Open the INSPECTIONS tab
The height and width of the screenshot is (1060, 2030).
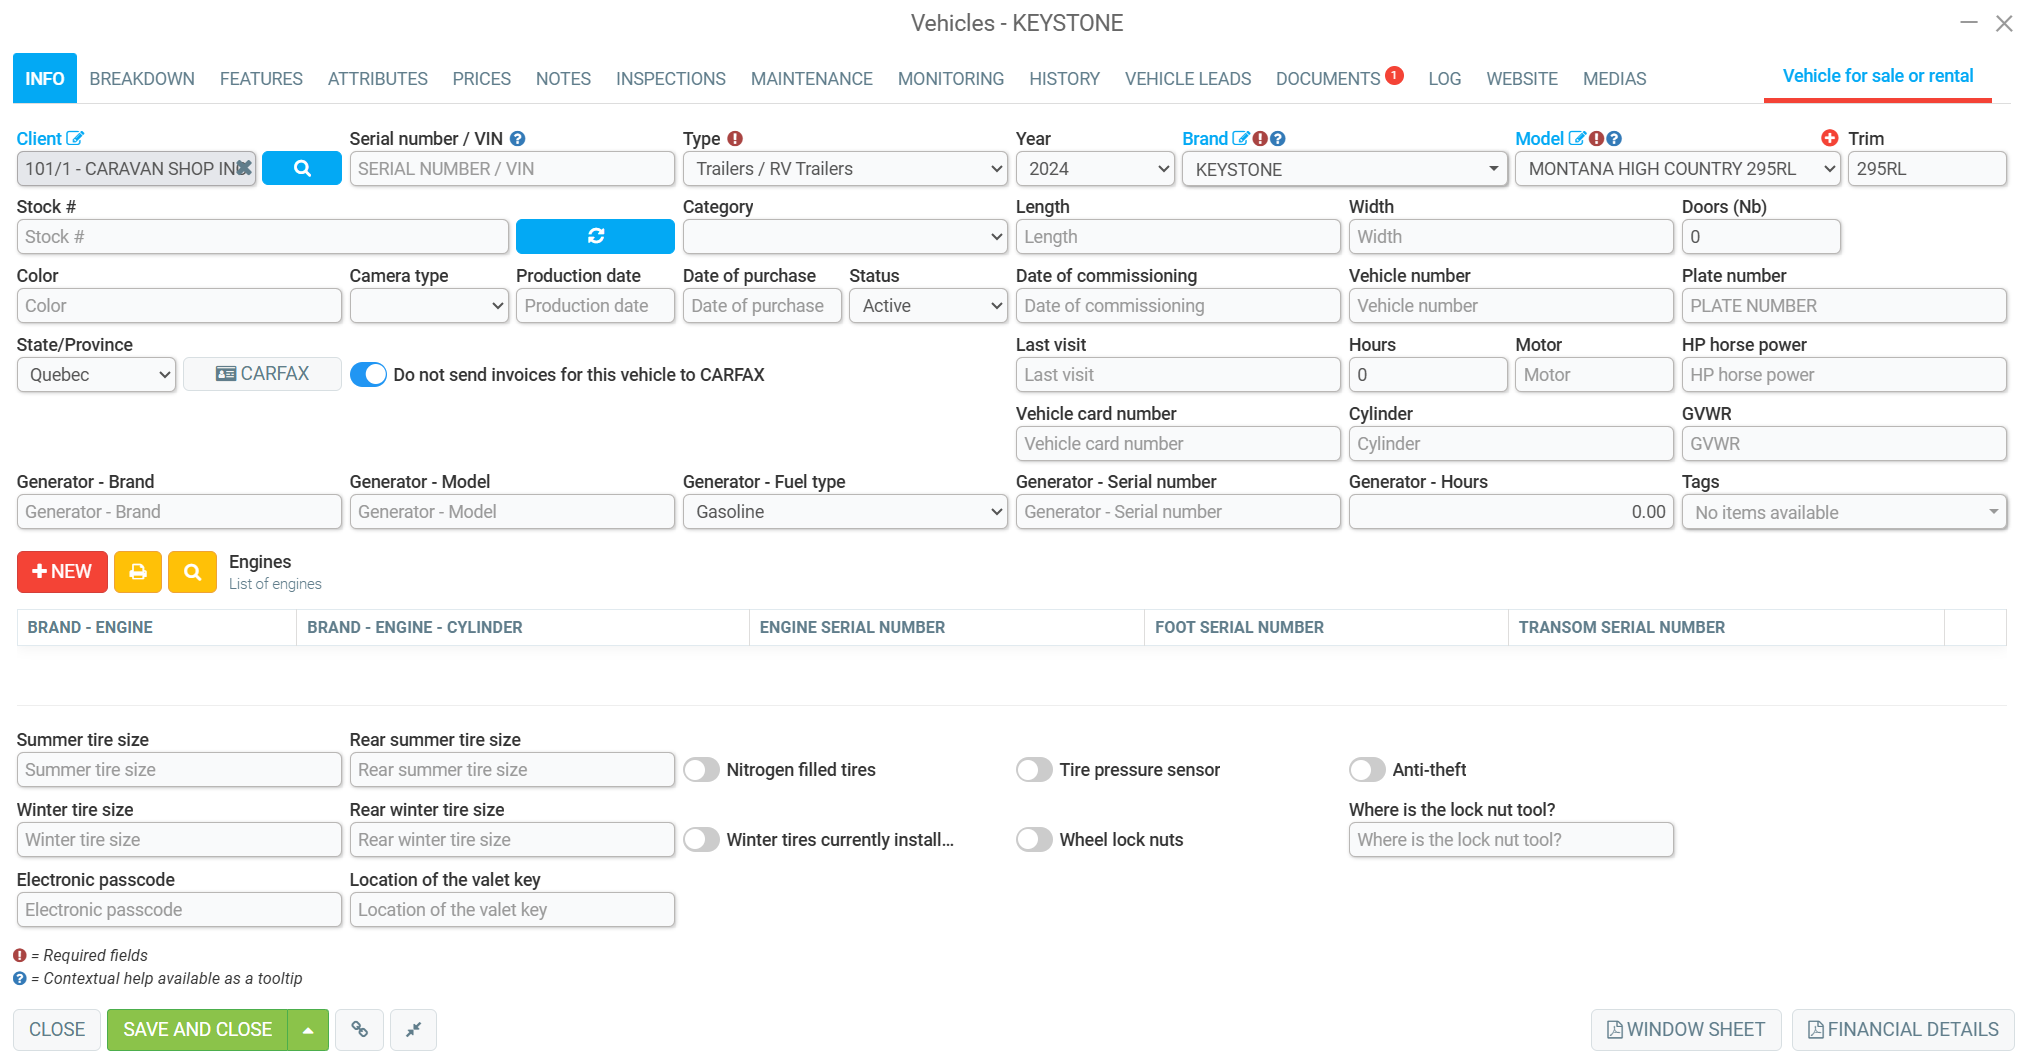[x=671, y=79]
